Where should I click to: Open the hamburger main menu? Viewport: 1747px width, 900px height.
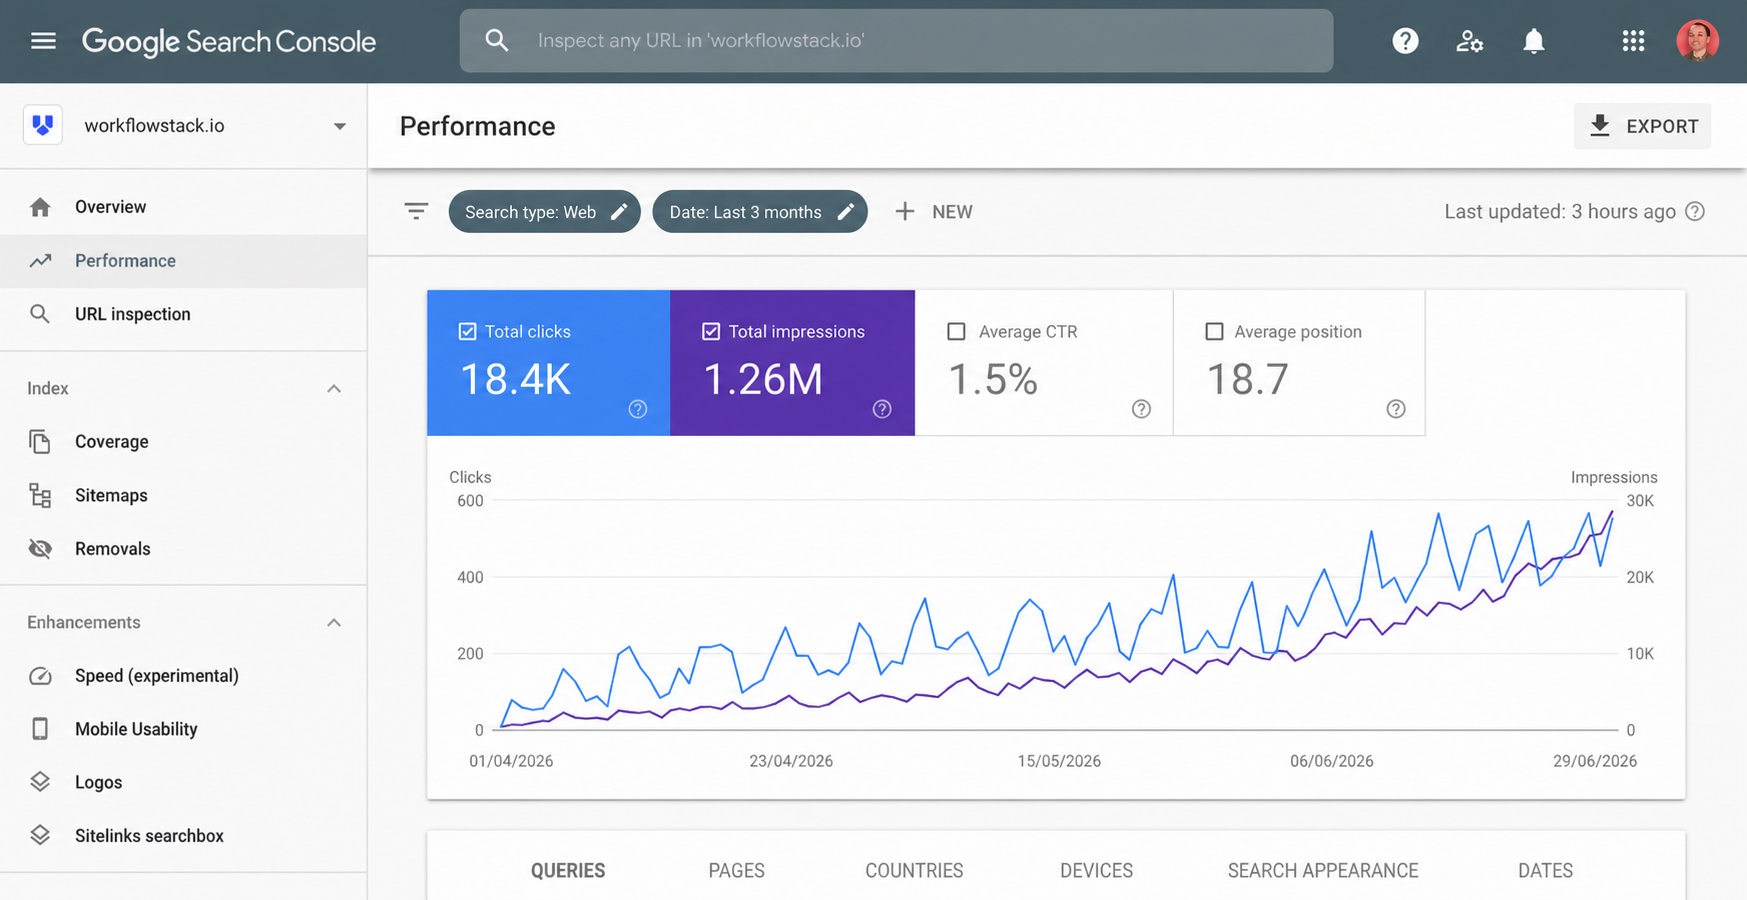coord(43,41)
